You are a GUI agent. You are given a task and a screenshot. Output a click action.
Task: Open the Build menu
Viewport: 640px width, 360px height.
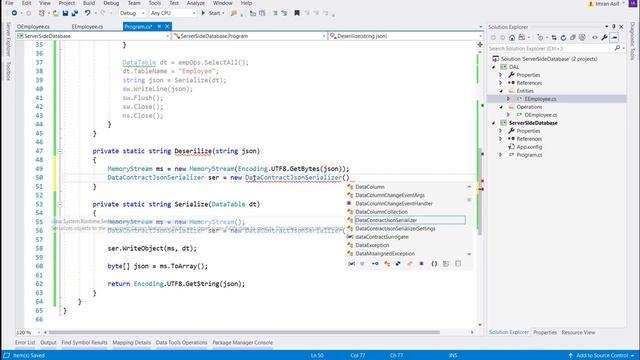(x=89, y=3)
